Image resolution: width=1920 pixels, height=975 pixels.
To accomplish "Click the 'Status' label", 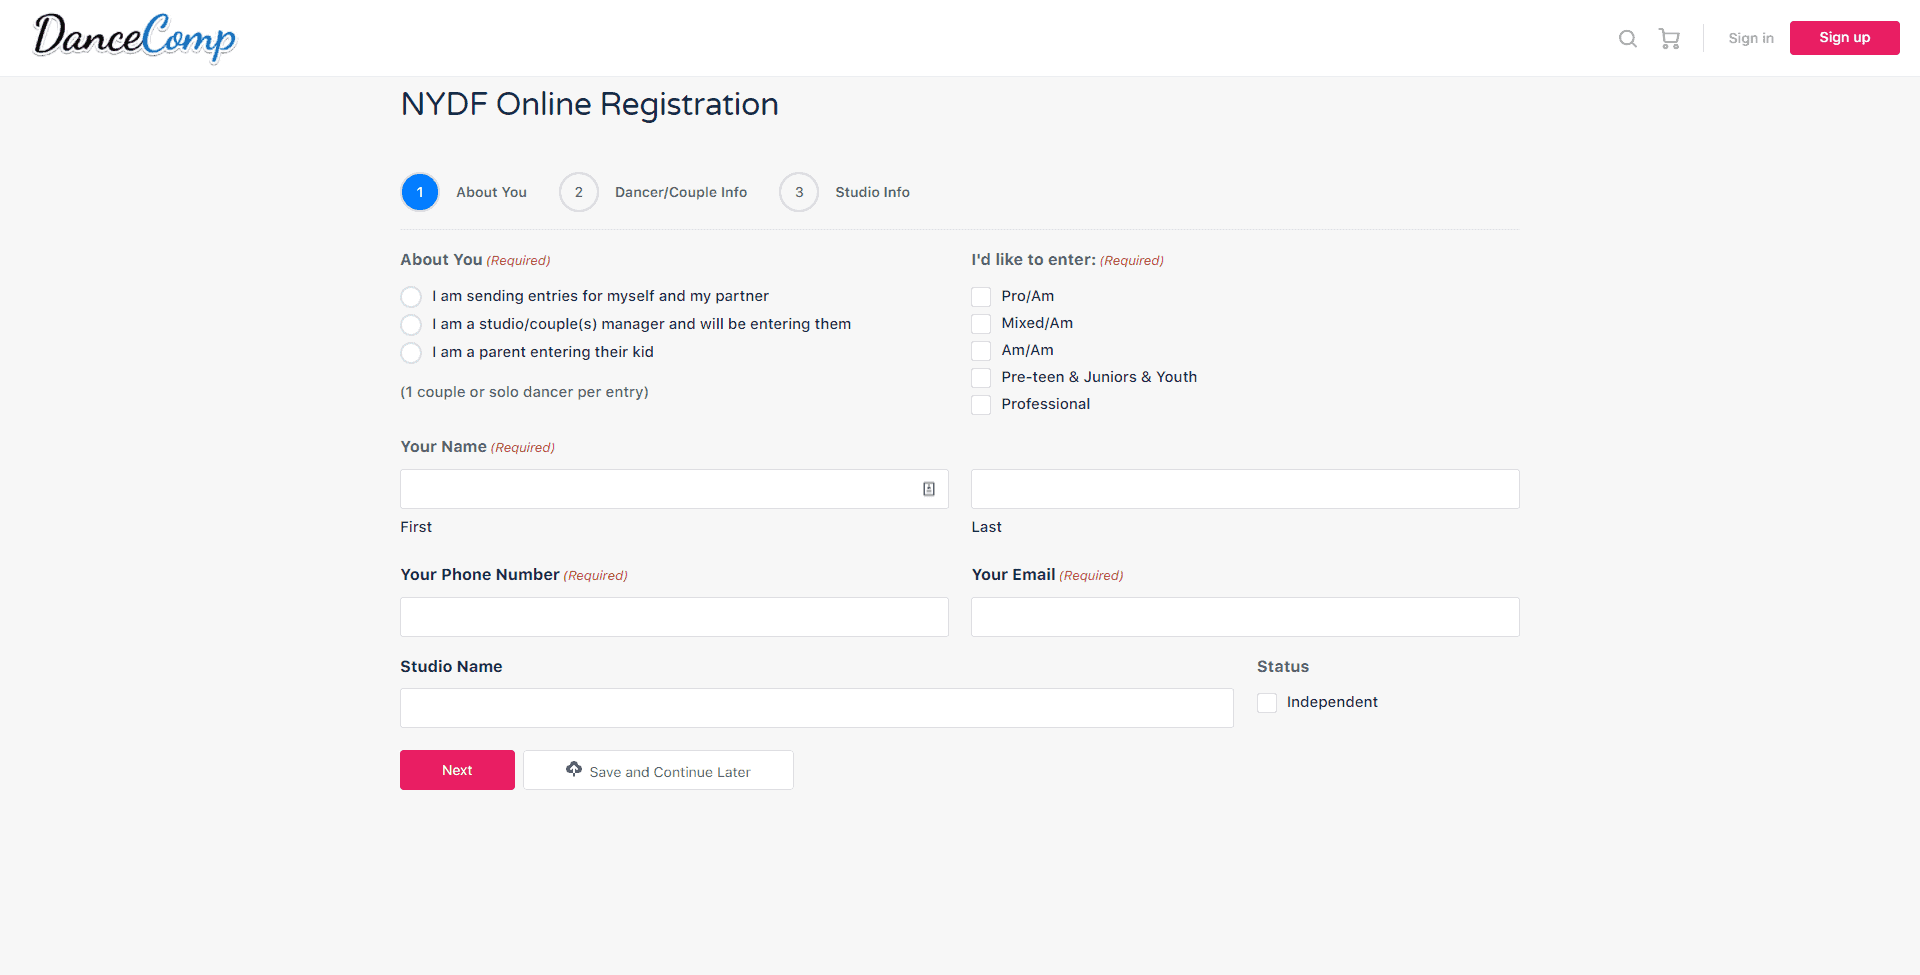I will (1283, 667).
